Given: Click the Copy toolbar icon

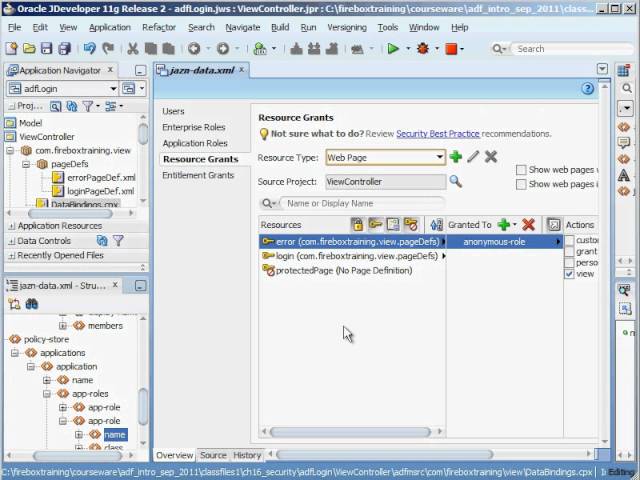Looking at the screenshot, I should [x=151, y=49].
